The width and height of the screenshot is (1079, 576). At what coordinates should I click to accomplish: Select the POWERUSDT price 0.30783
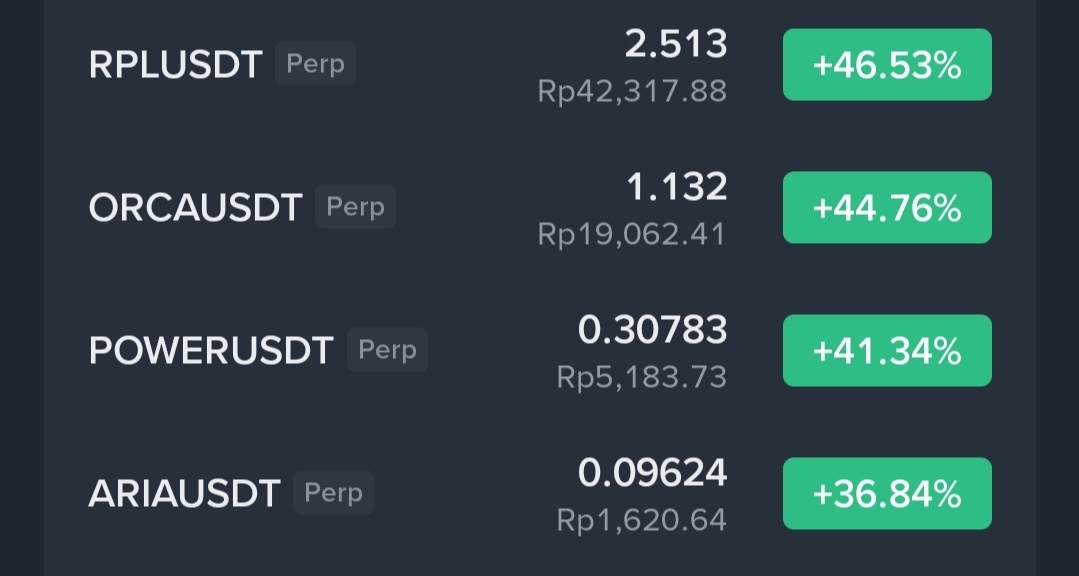tap(652, 330)
